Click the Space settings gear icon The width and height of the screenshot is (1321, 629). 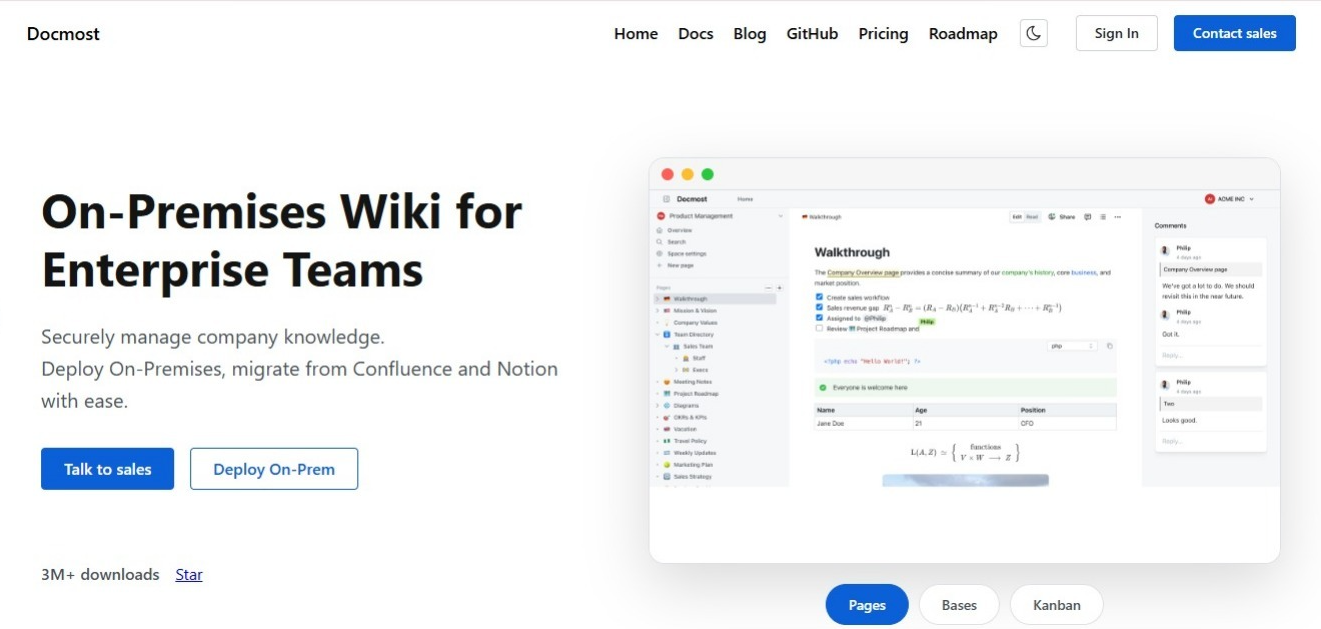tap(659, 254)
